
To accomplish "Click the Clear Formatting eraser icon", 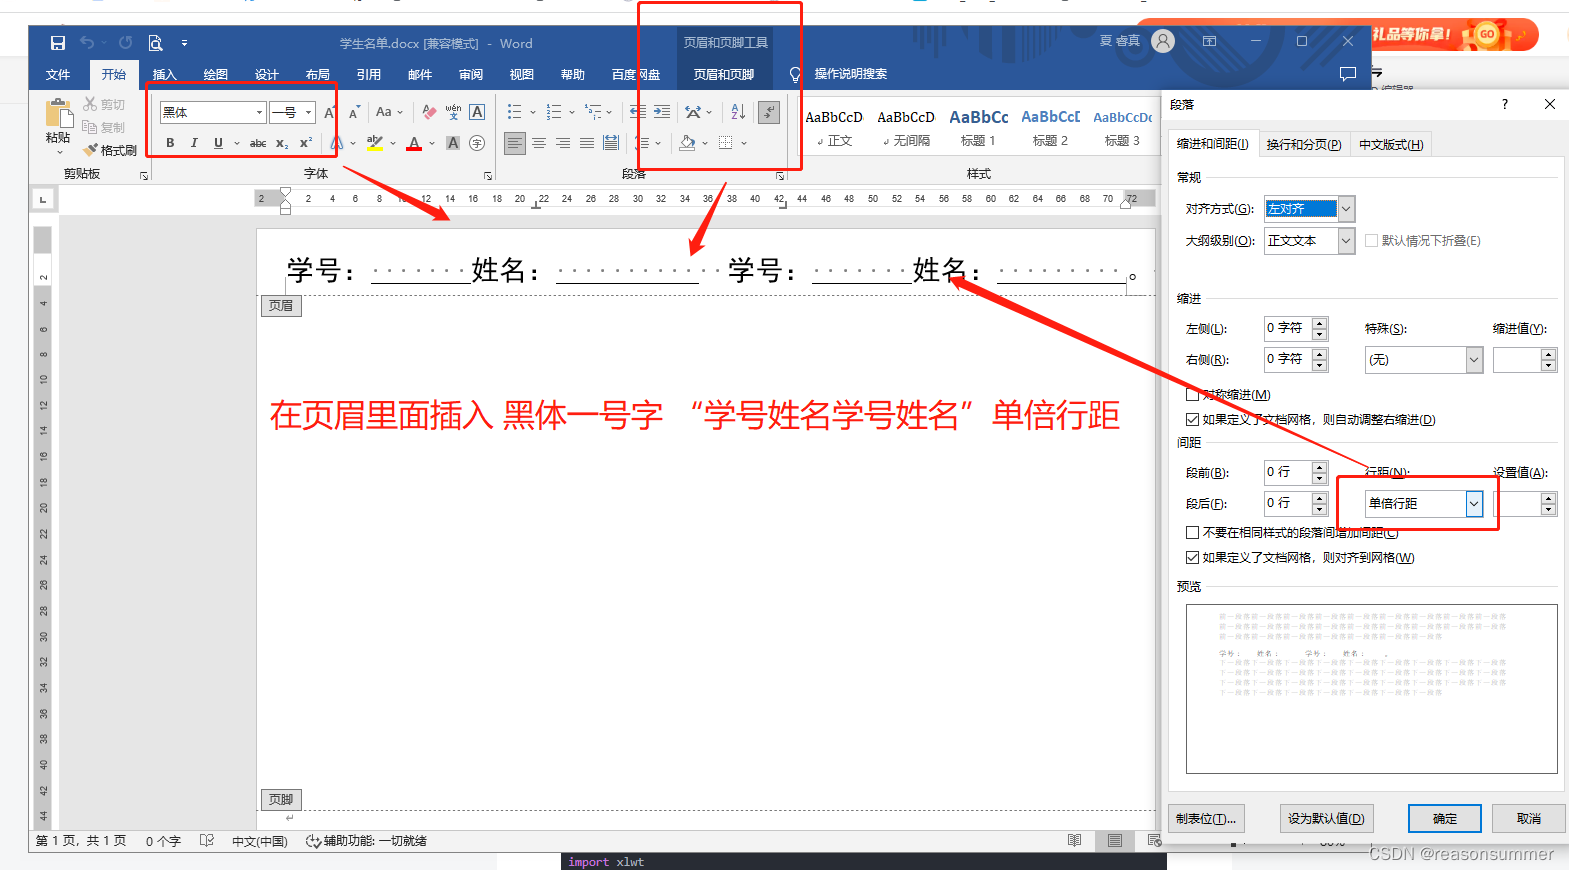I will [429, 112].
